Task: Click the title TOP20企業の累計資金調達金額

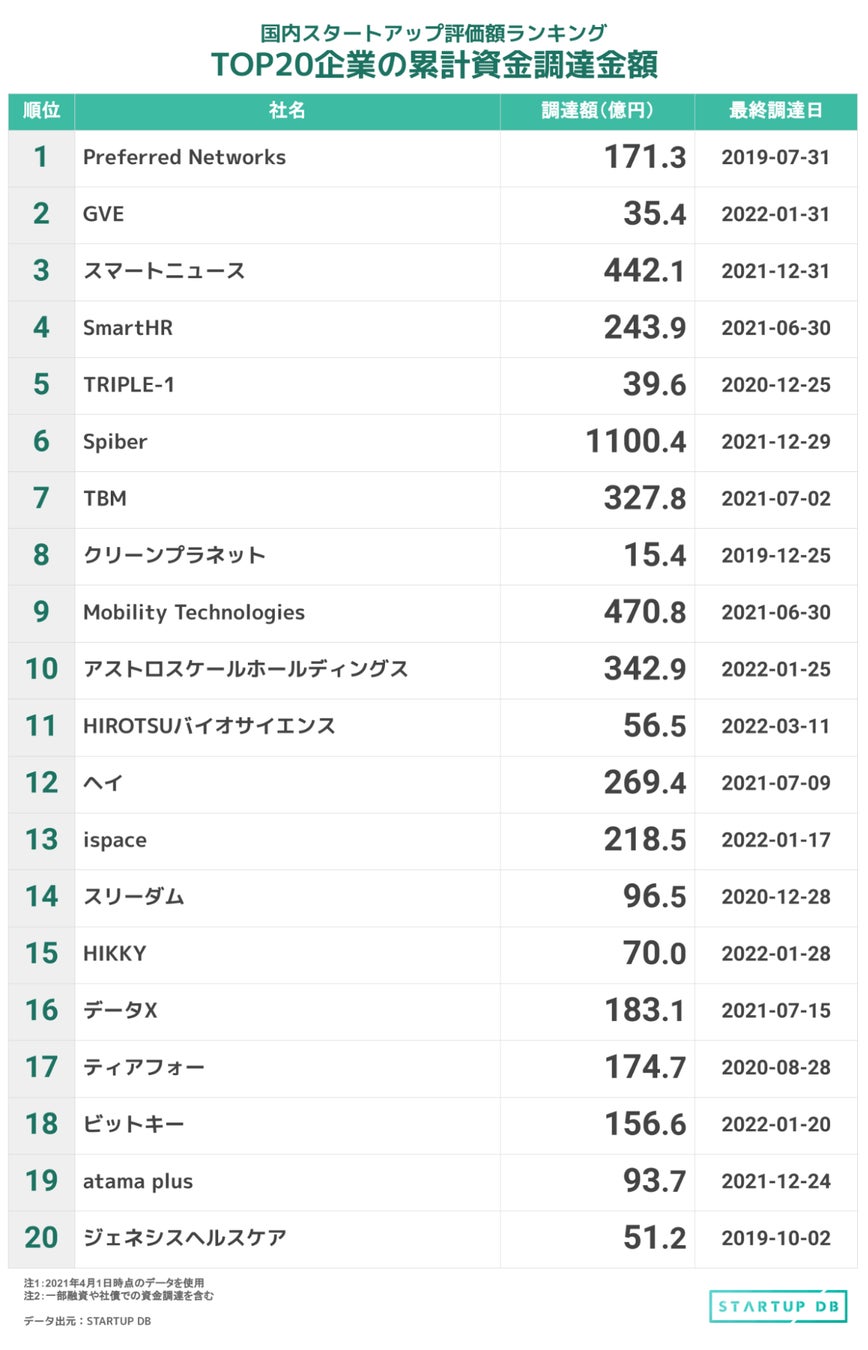Action: click(x=434, y=64)
